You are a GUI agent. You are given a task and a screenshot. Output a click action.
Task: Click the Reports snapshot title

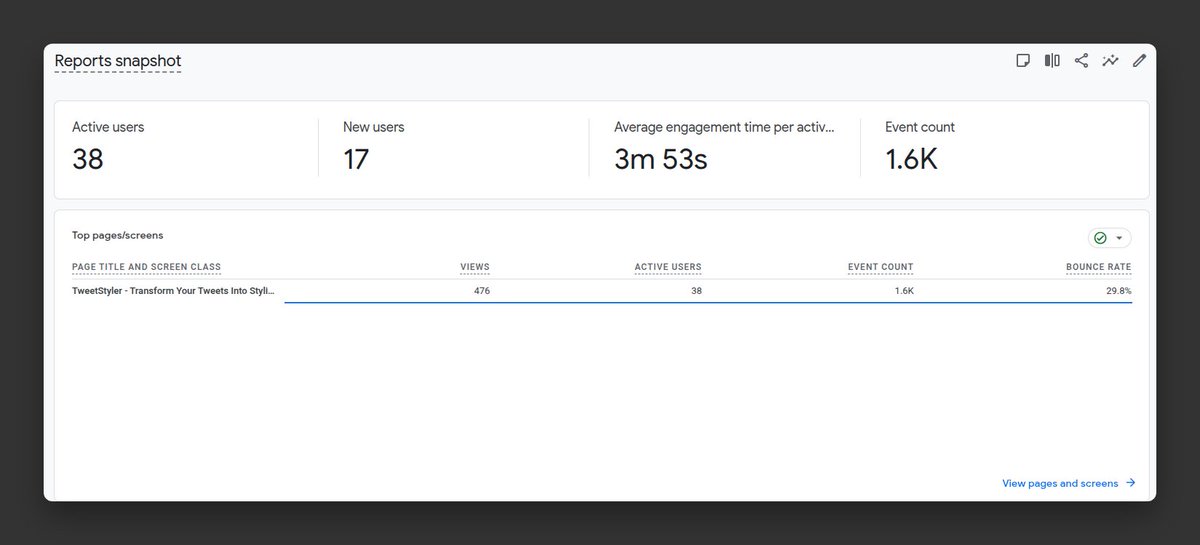(118, 61)
